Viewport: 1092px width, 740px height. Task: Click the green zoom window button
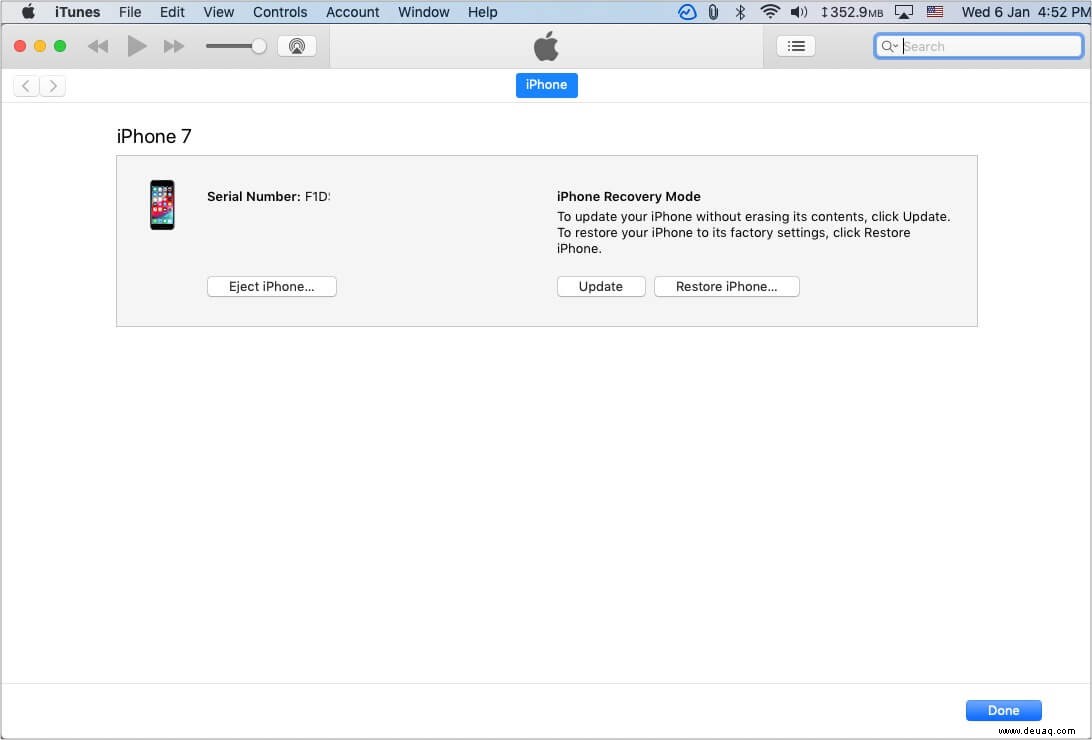pyautogui.click(x=60, y=46)
